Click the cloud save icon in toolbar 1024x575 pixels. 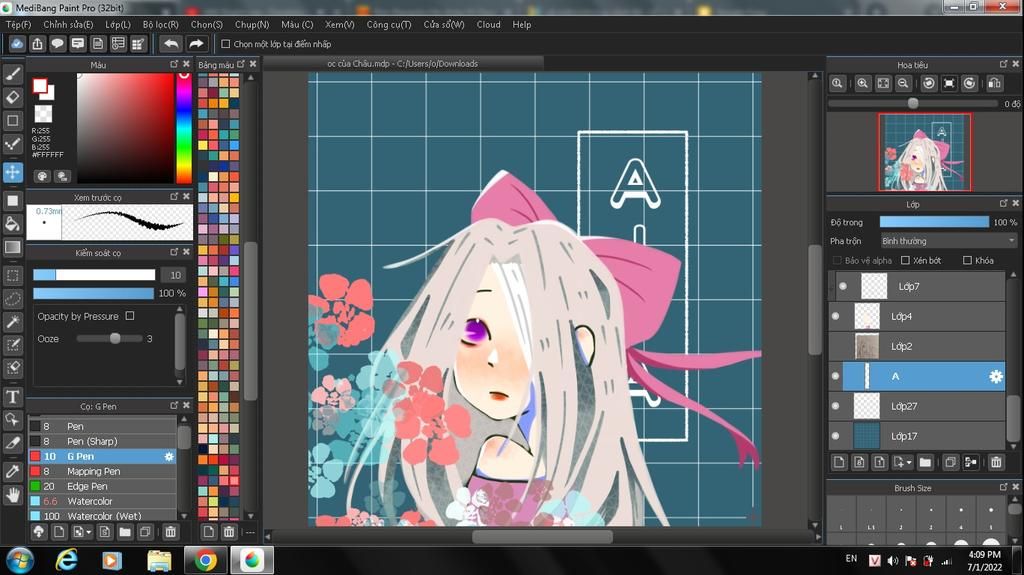[17, 44]
